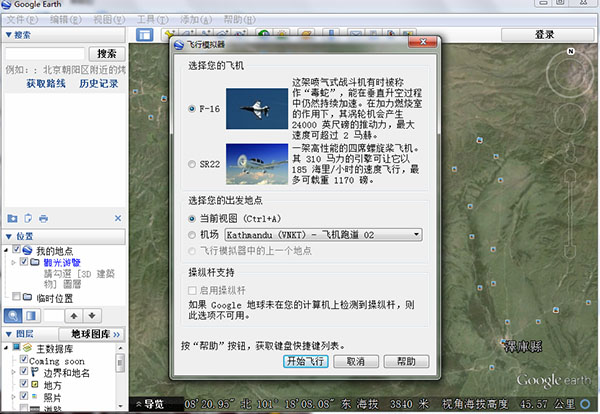Clear search results with the X icon
The height and width of the screenshot is (414, 600).
point(118,217)
